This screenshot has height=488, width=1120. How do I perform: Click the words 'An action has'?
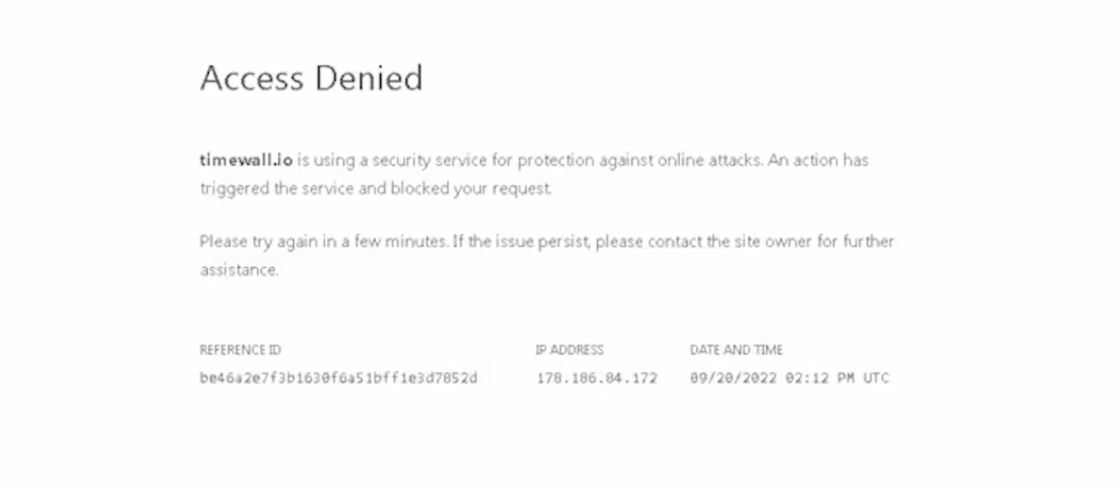click(x=819, y=160)
